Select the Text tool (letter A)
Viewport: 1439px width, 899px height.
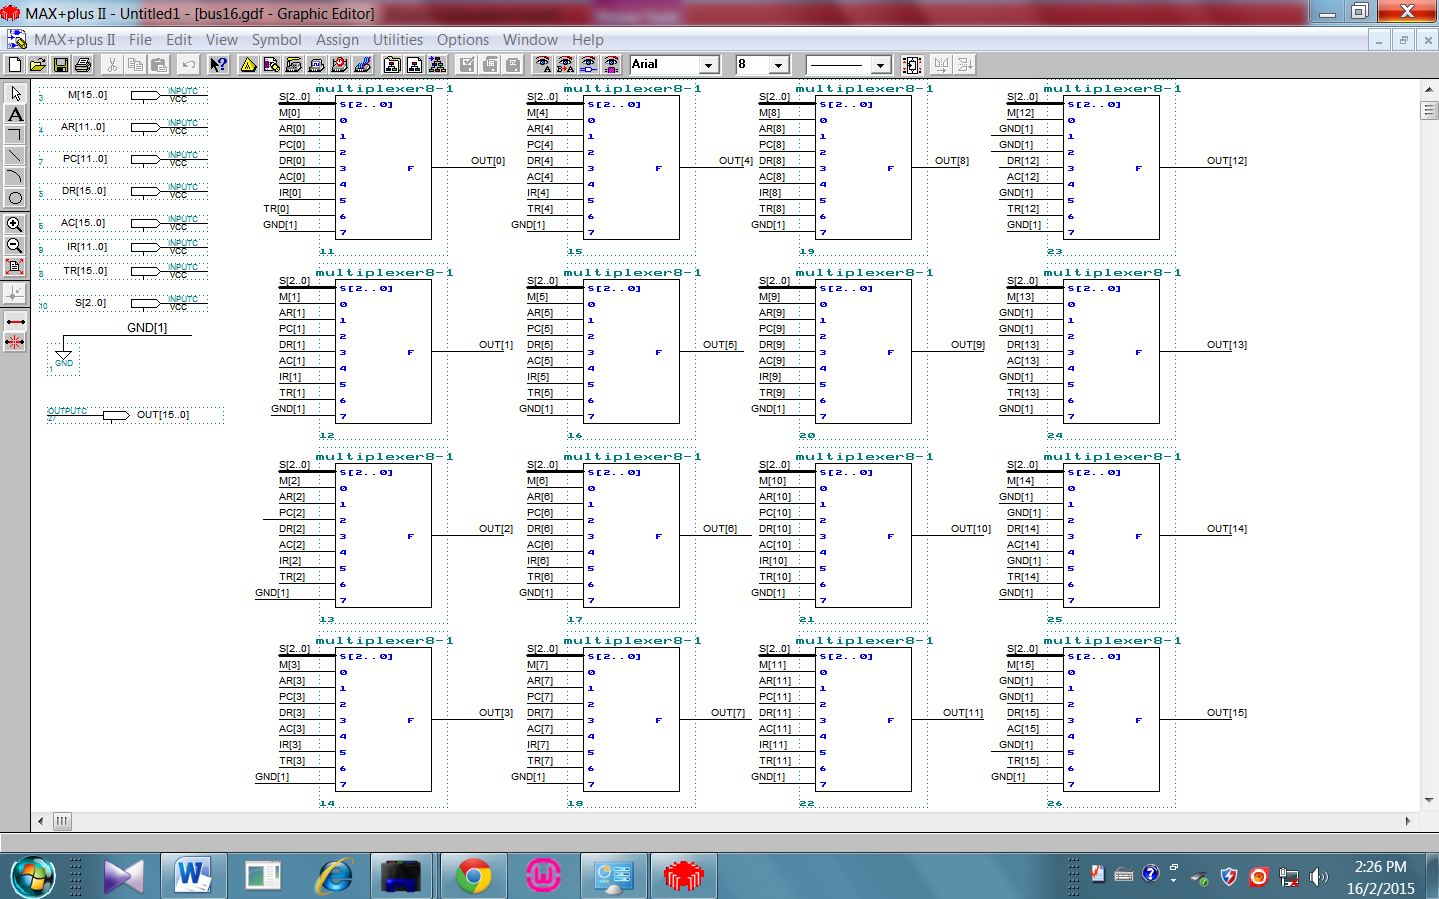coord(15,114)
